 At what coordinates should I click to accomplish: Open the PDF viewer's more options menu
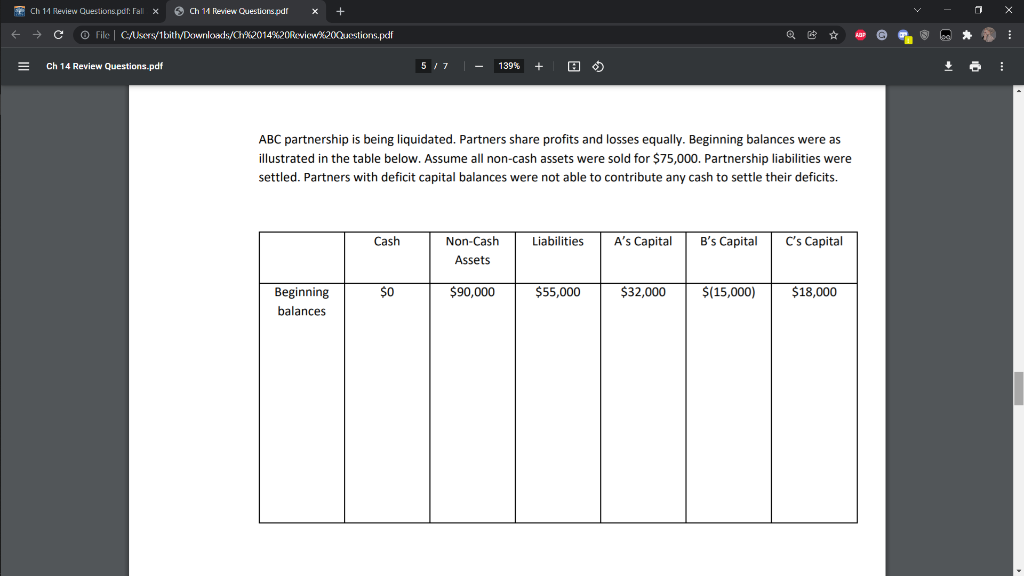[1002, 66]
